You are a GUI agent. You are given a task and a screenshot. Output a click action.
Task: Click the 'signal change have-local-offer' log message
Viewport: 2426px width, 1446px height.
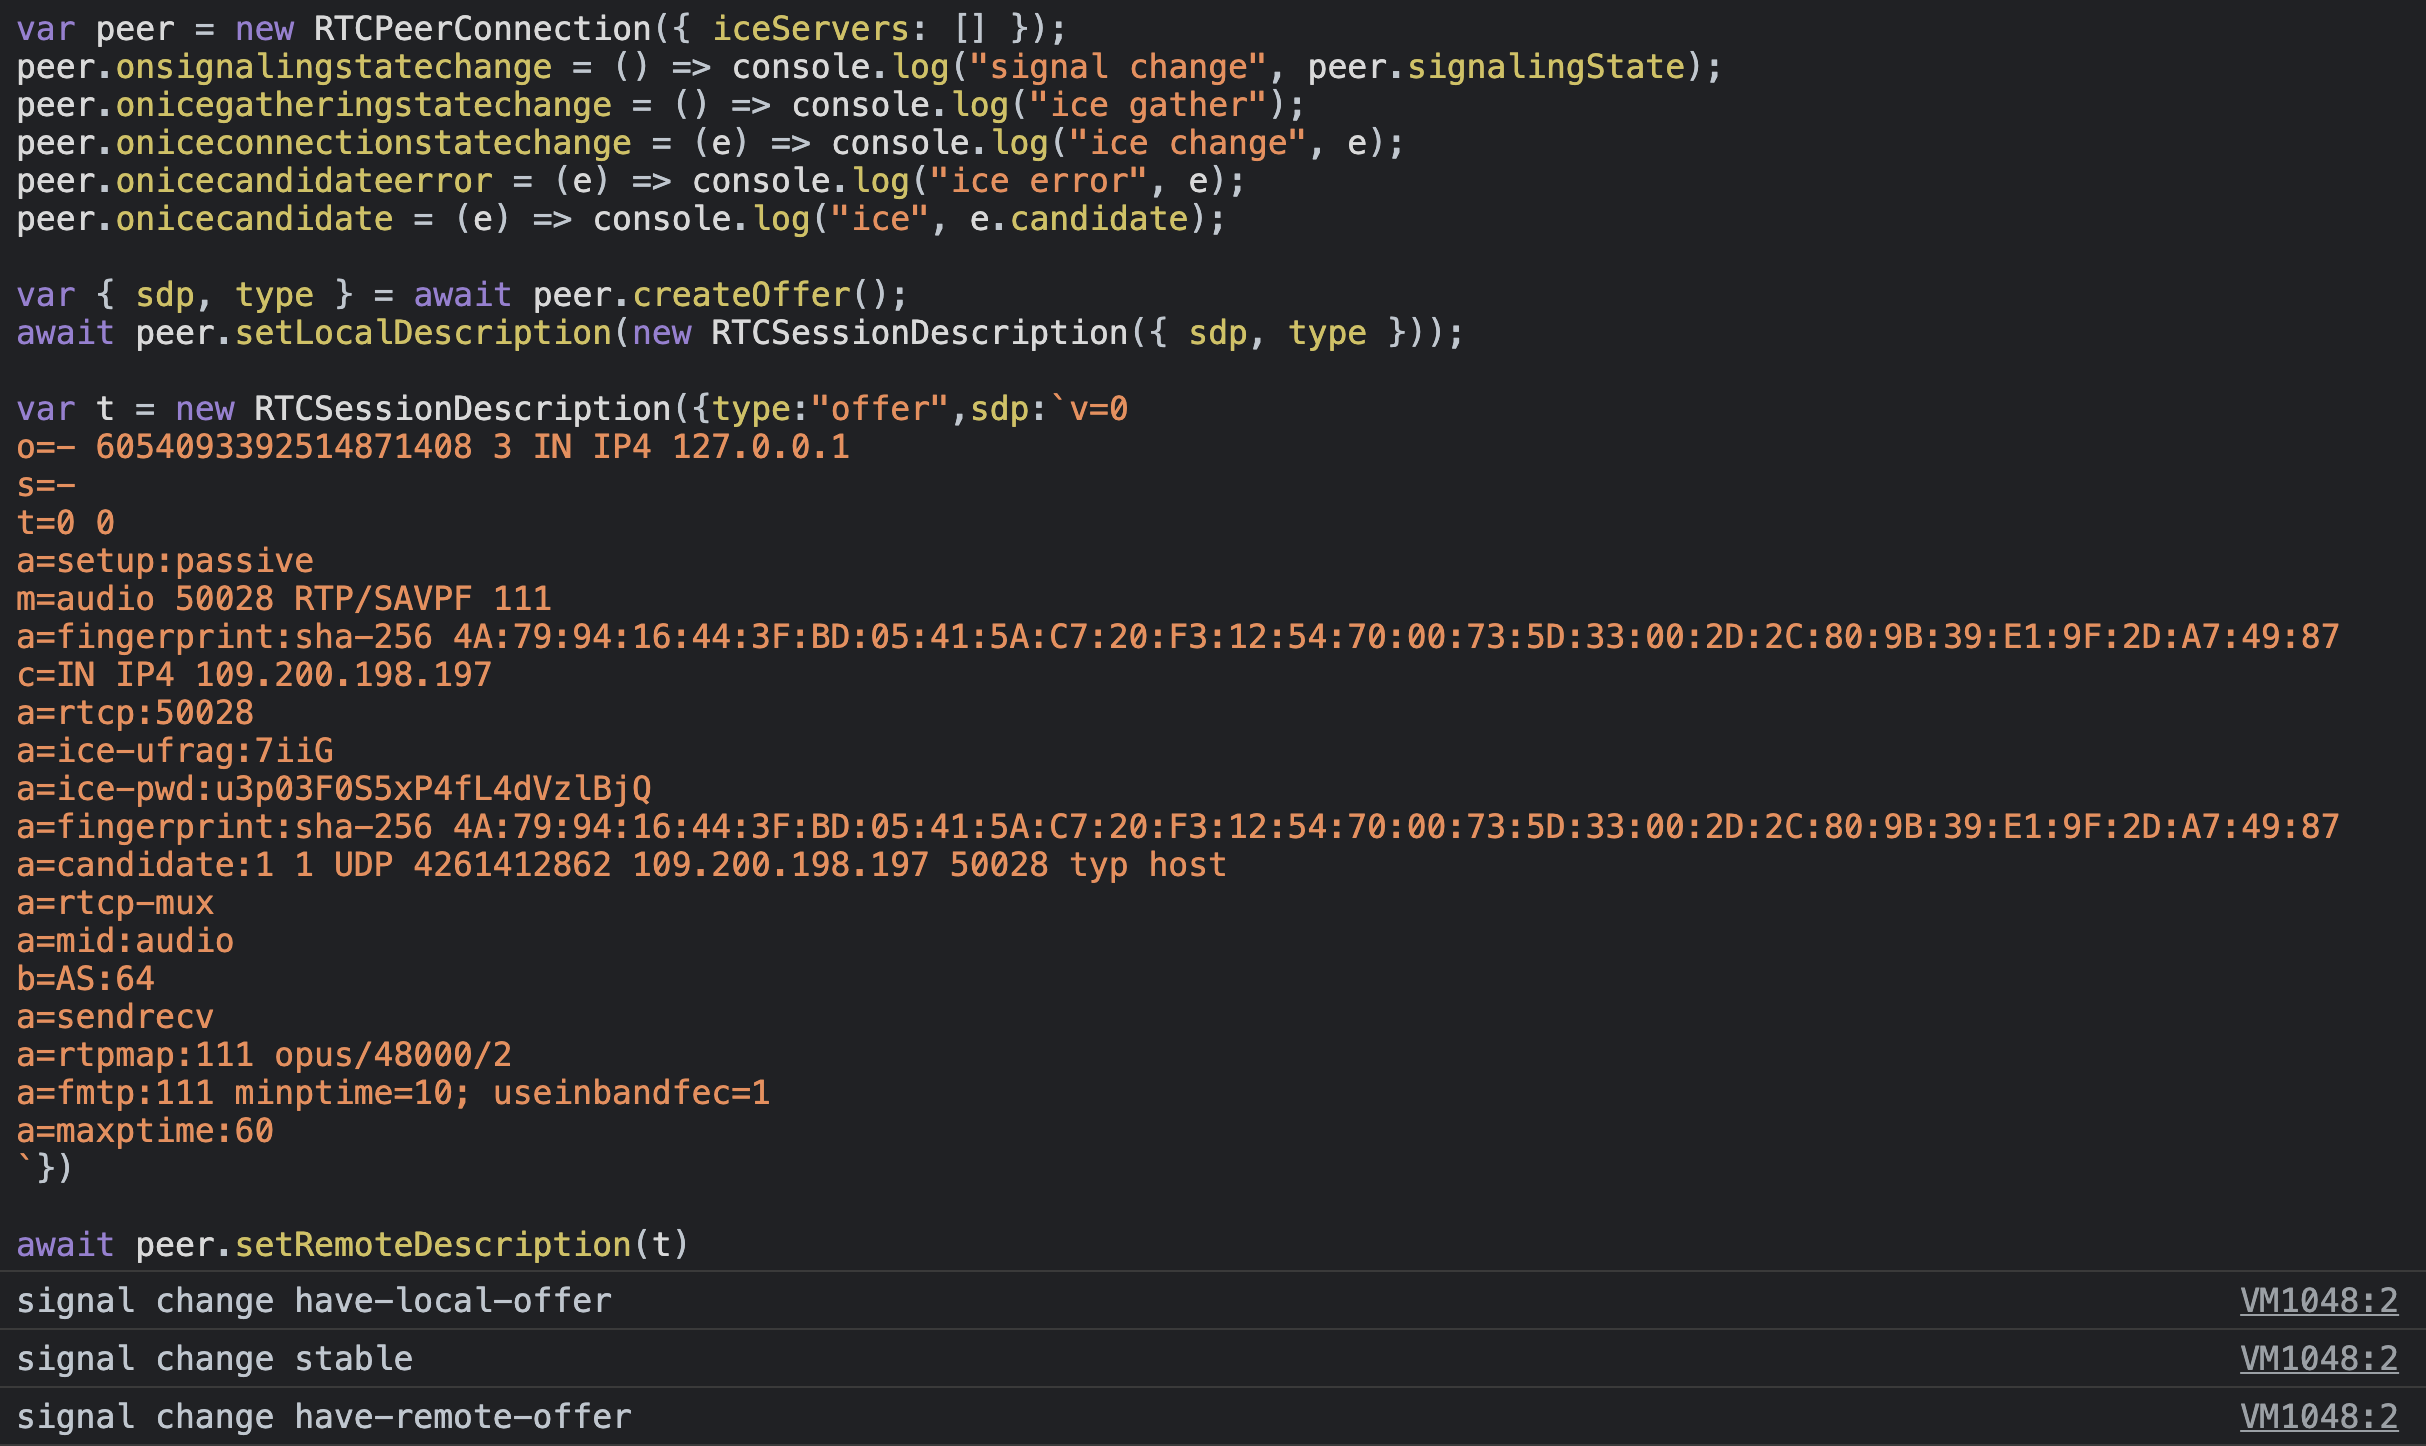click(314, 1300)
